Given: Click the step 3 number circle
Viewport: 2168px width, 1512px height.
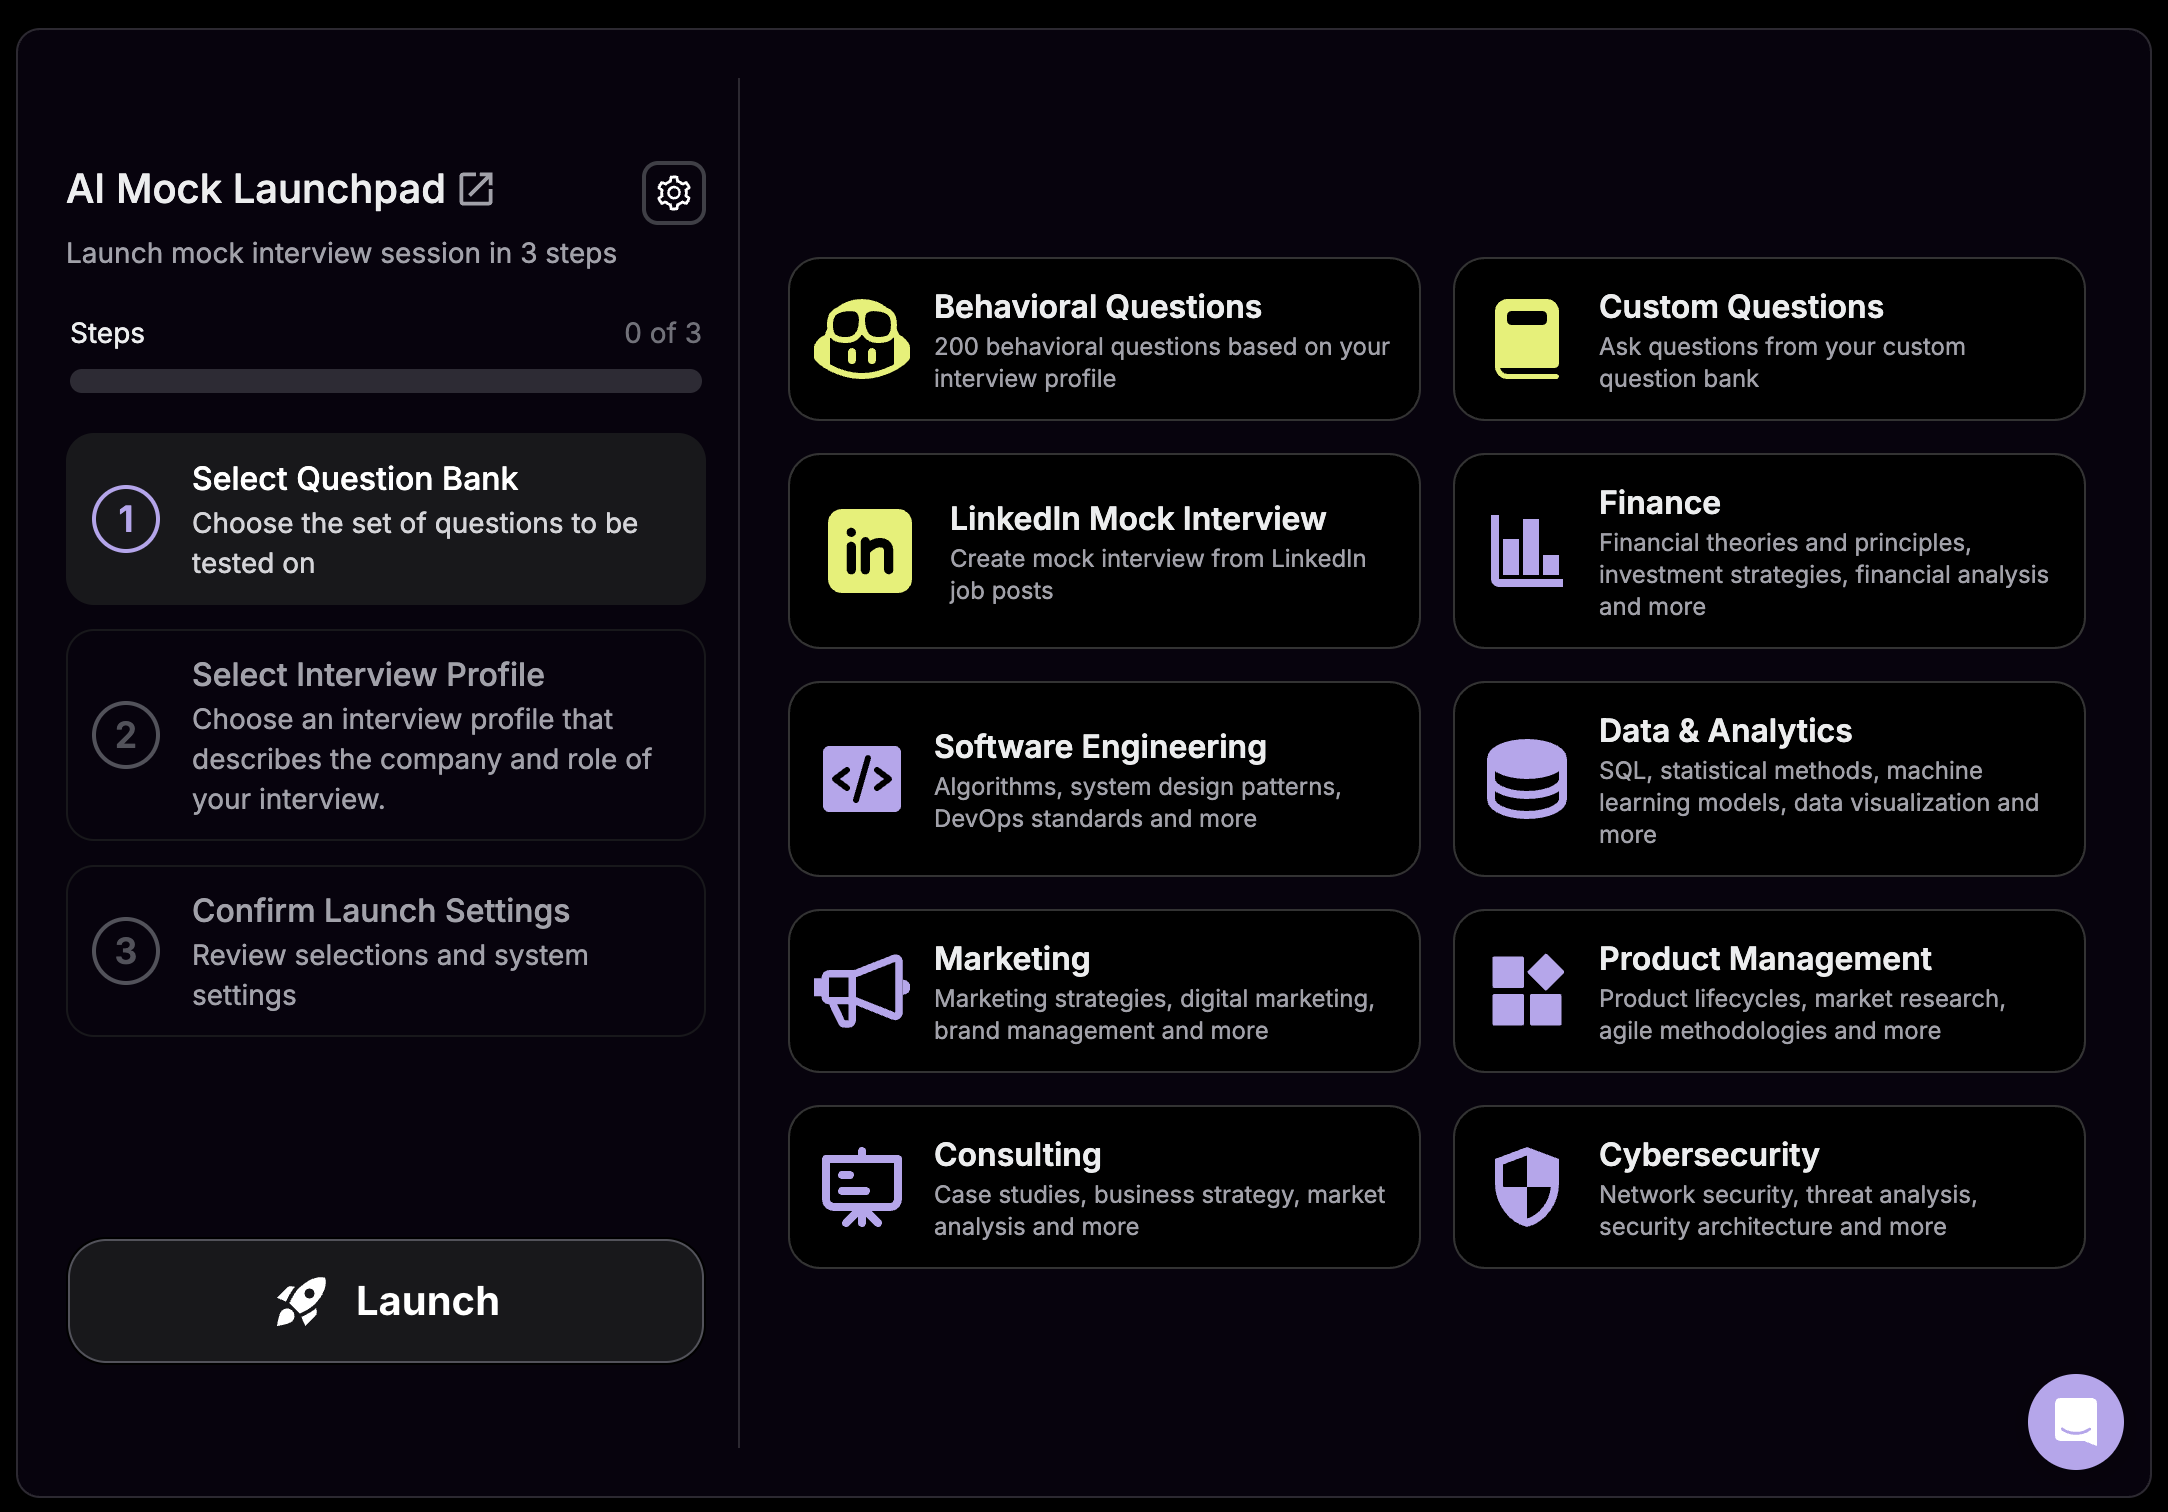Looking at the screenshot, I should tap(126, 951).
